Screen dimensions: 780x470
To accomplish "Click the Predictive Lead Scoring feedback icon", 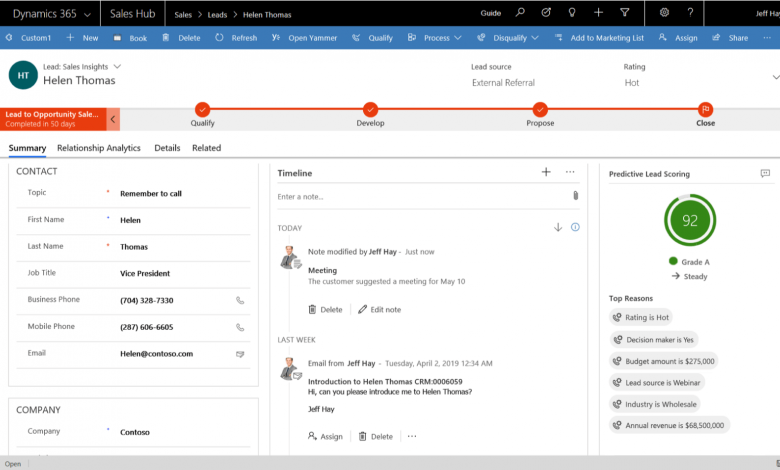I will [x=765, y=174].
